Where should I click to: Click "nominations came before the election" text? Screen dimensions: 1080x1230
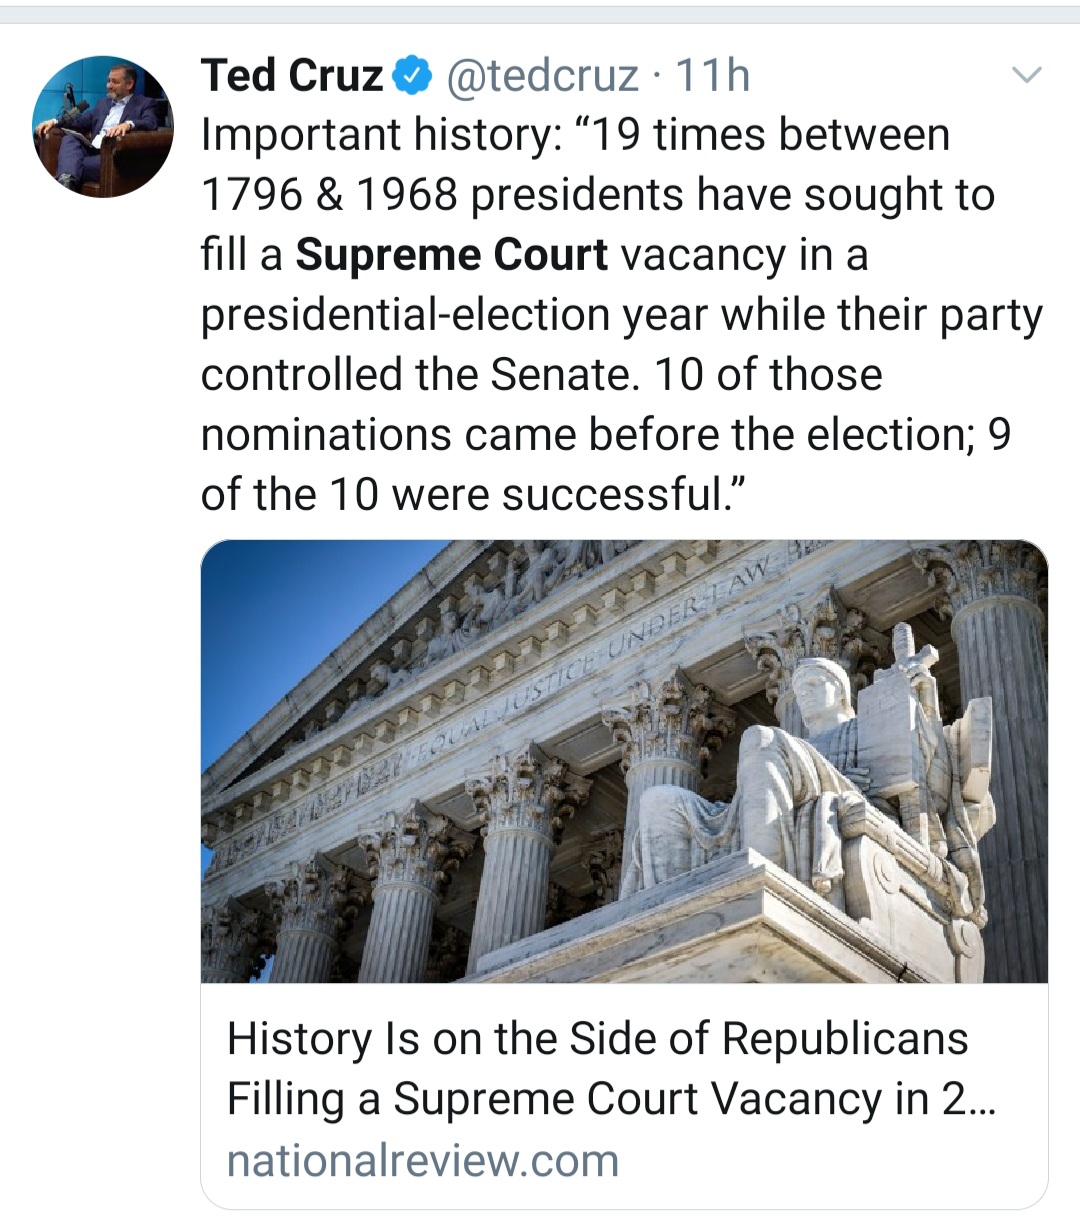point(582,434)
